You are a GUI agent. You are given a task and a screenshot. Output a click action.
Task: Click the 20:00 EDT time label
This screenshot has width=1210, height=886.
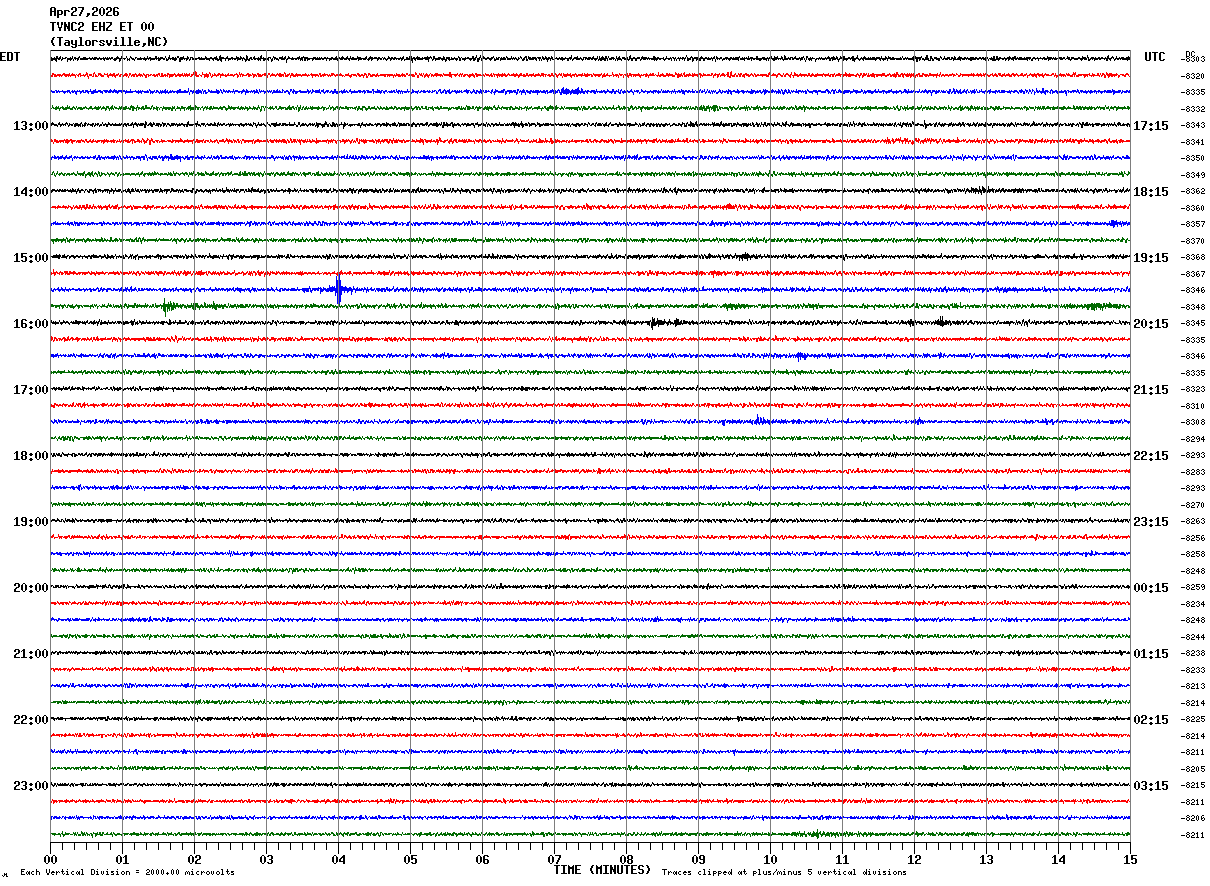point(30,588)
